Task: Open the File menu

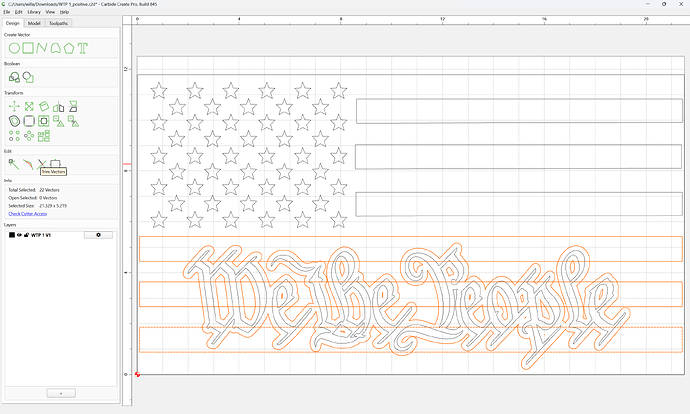Action: pyautogui.click(x=7, y=12)
